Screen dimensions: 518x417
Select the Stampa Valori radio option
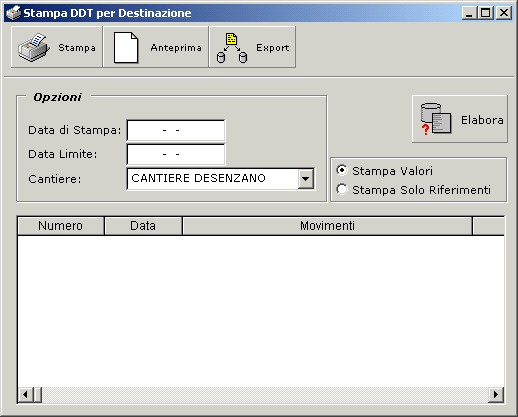pyautogui.click(x=342, y=170)
